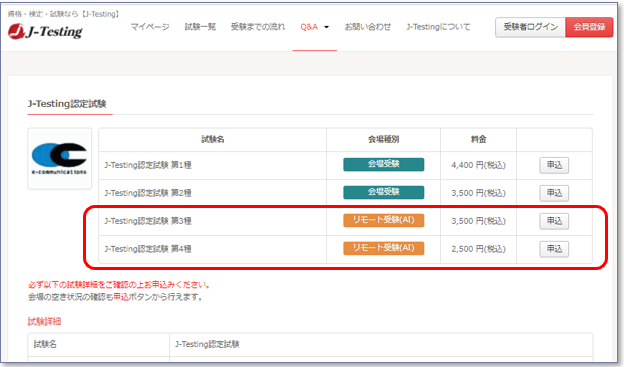
Task: Go to 試験一覧 in the navigation
Action: [x=200, y=27]
